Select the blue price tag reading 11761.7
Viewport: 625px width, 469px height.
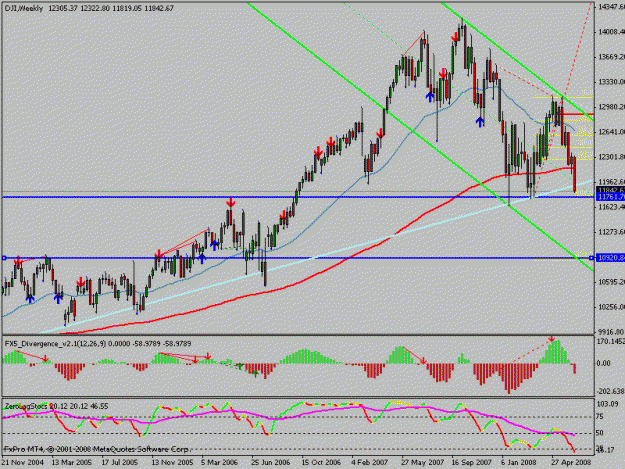(610, 197)
